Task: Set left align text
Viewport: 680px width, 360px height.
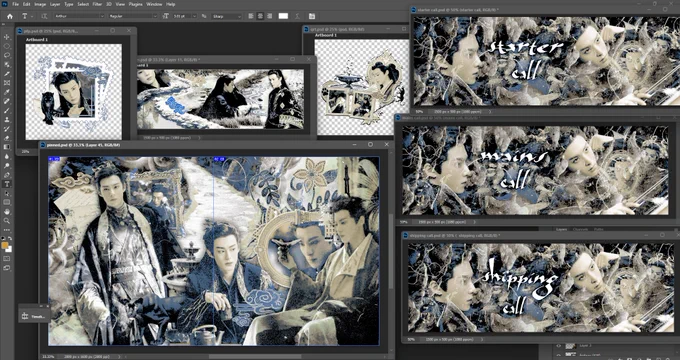Action: (x=251, y=16)
